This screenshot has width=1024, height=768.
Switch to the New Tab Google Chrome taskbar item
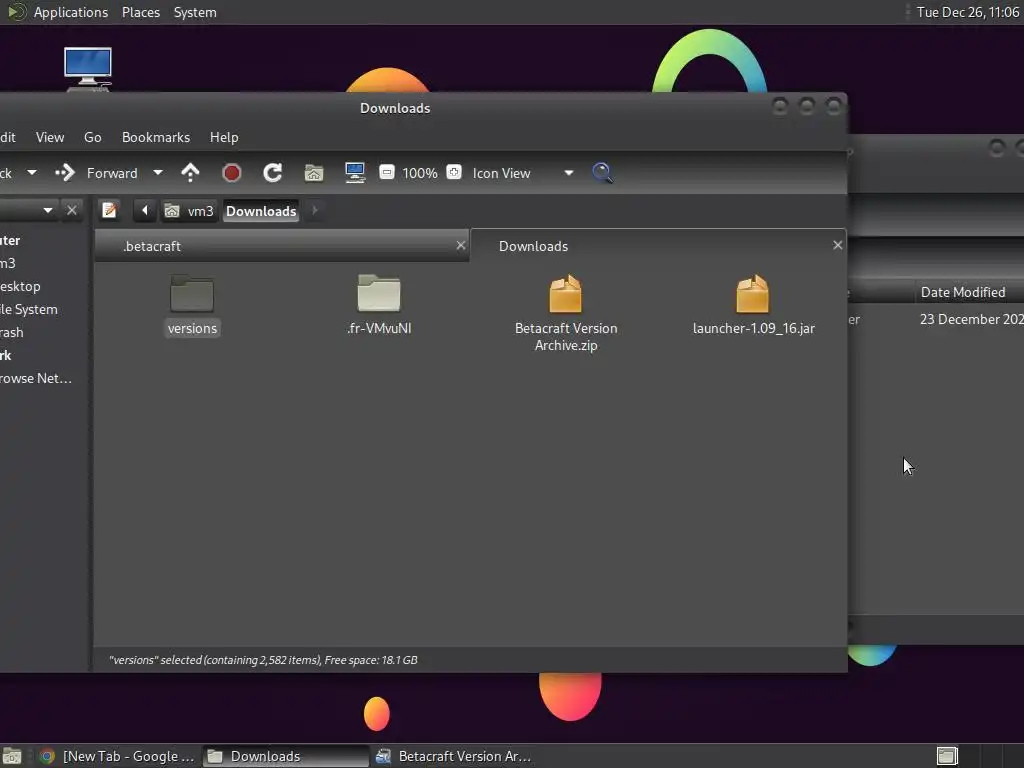[117, 756]
